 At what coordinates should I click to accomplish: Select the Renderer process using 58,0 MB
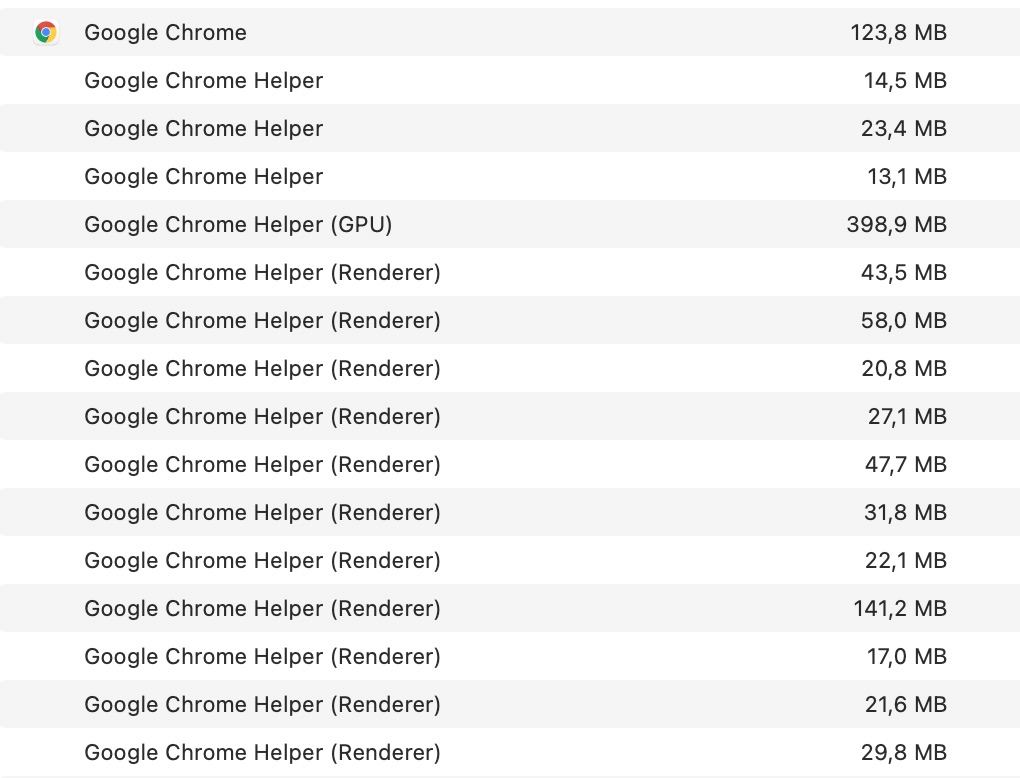(x=262, y=320)
